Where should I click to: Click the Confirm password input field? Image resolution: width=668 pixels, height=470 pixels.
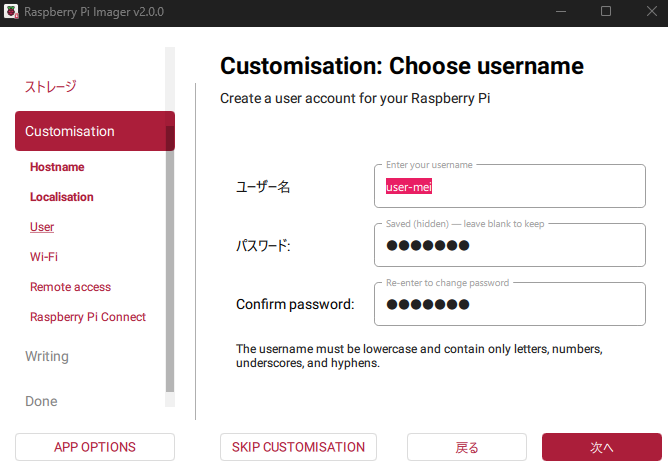[x=509, y=305]
